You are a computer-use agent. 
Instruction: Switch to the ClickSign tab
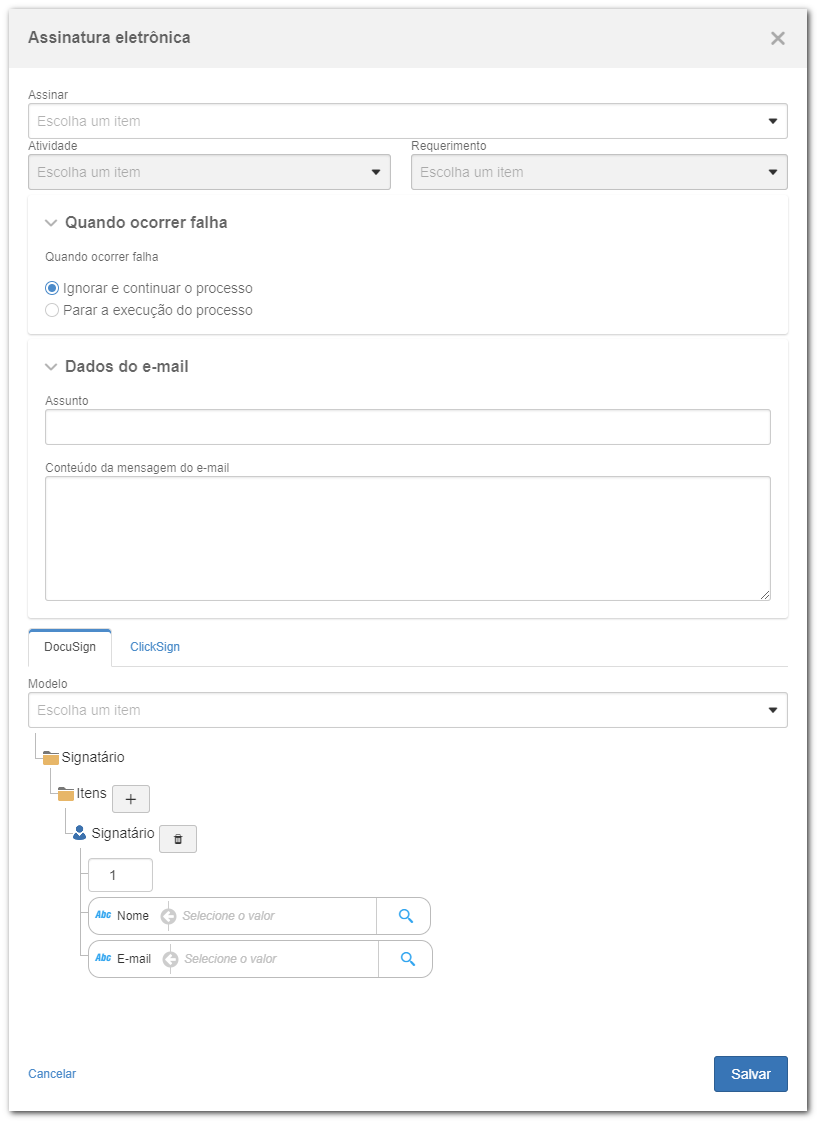[155, 647]
